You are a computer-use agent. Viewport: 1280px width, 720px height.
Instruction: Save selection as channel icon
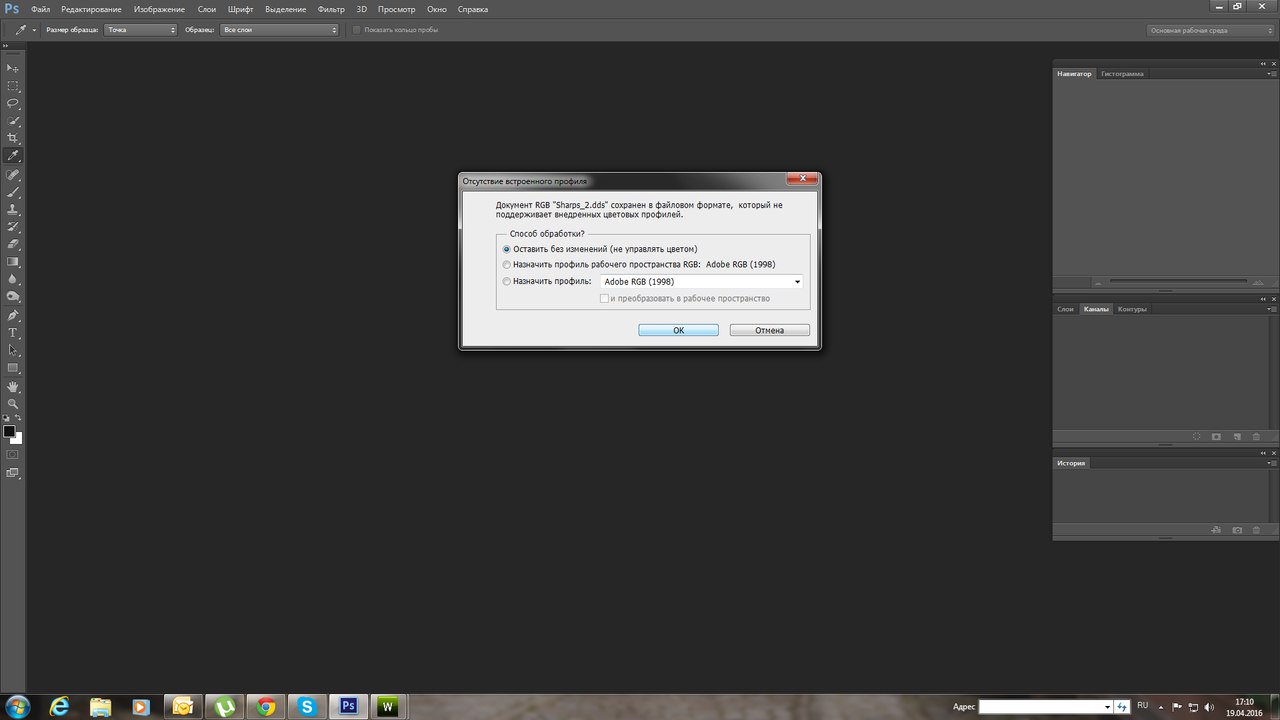[x=1216, y=437]
